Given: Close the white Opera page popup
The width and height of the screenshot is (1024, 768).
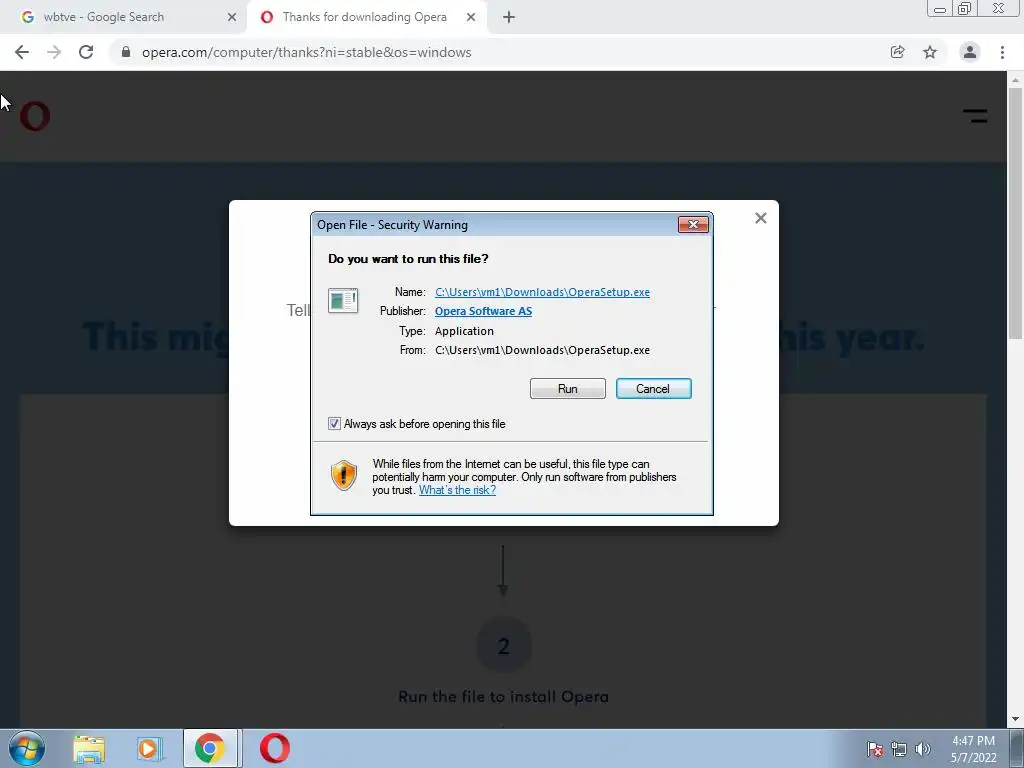Looking at the screenshot, I should 761,218.
